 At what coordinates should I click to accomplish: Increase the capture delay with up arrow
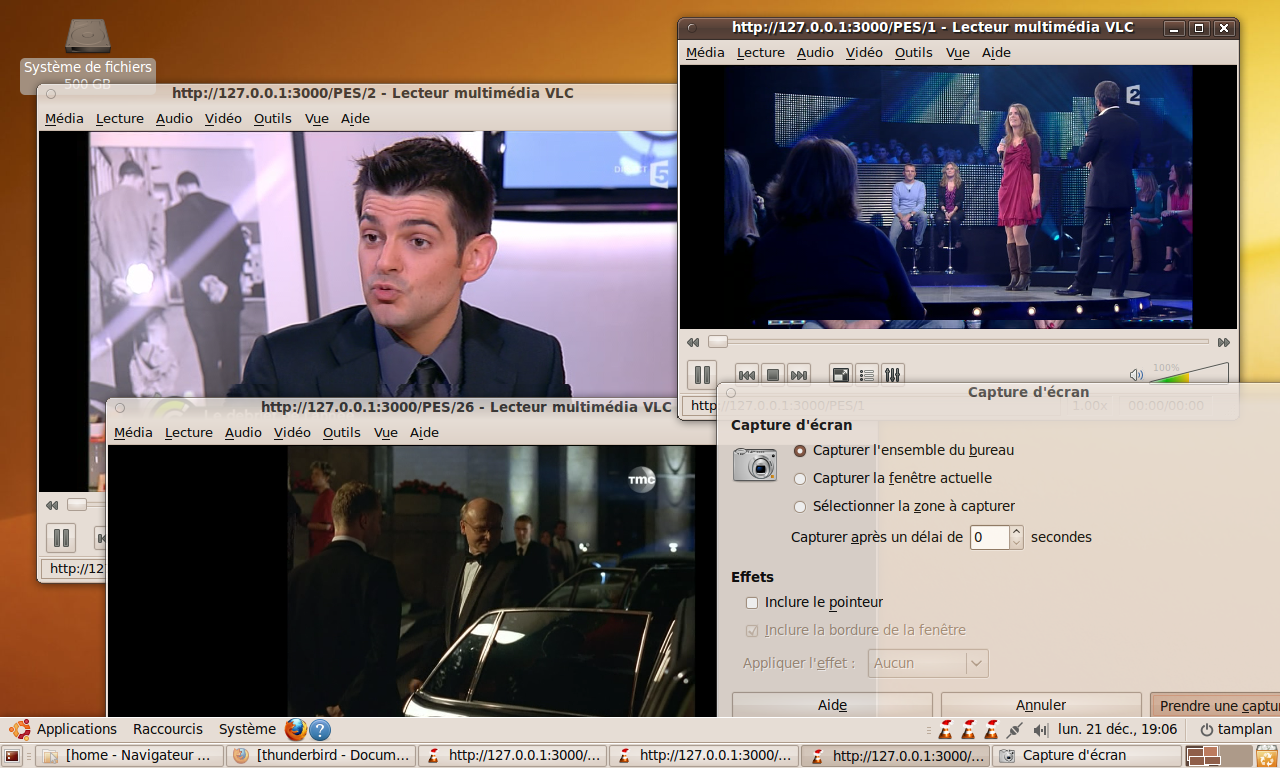coord(1016,531)
